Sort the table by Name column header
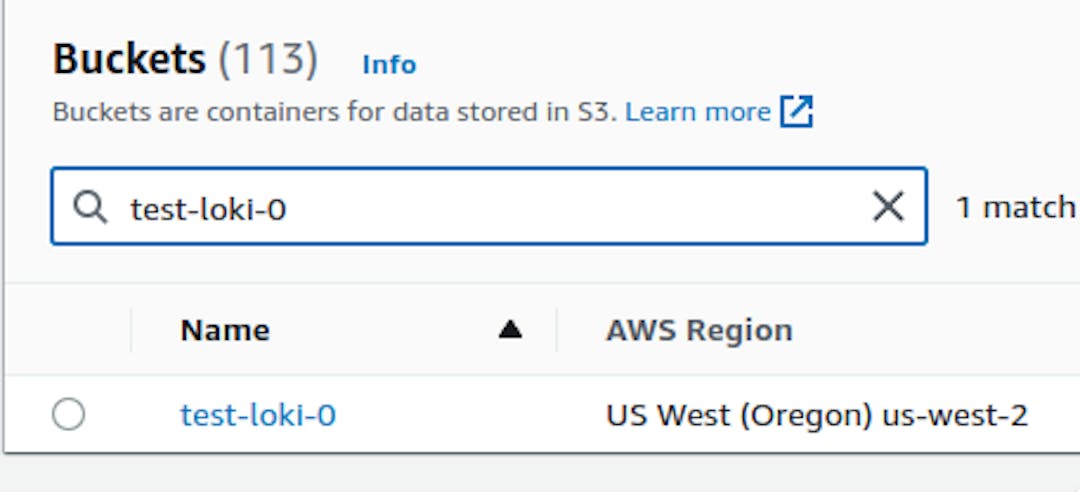1080x492 pixels. pos(225,330)
